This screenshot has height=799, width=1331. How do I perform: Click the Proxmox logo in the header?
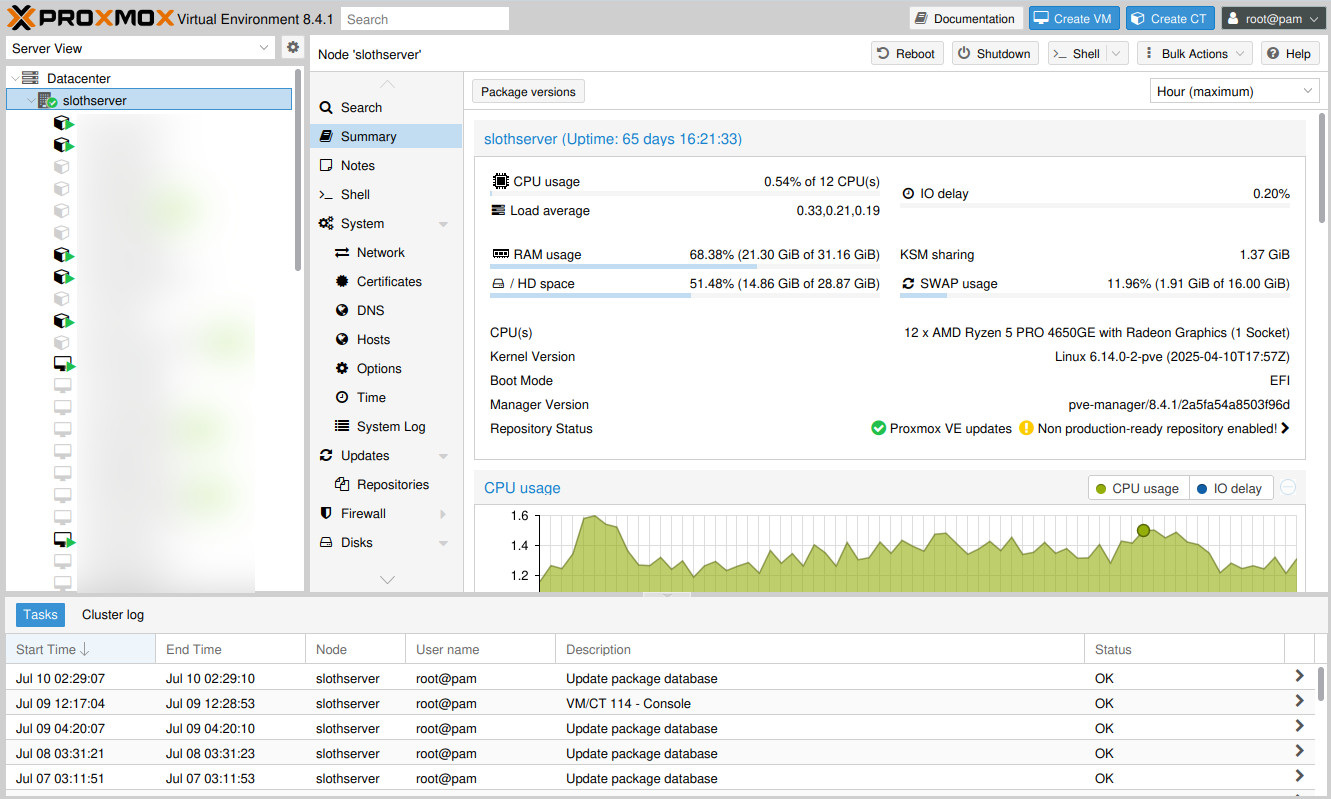point(91,18)
